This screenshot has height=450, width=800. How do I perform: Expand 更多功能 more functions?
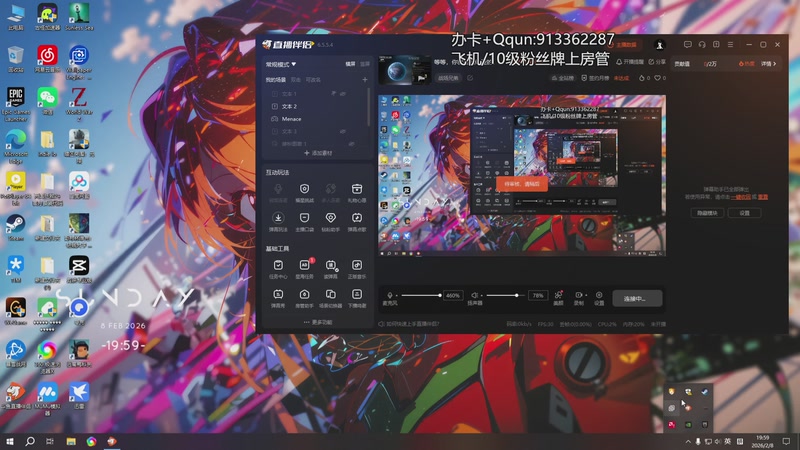(x=318, y=322)
